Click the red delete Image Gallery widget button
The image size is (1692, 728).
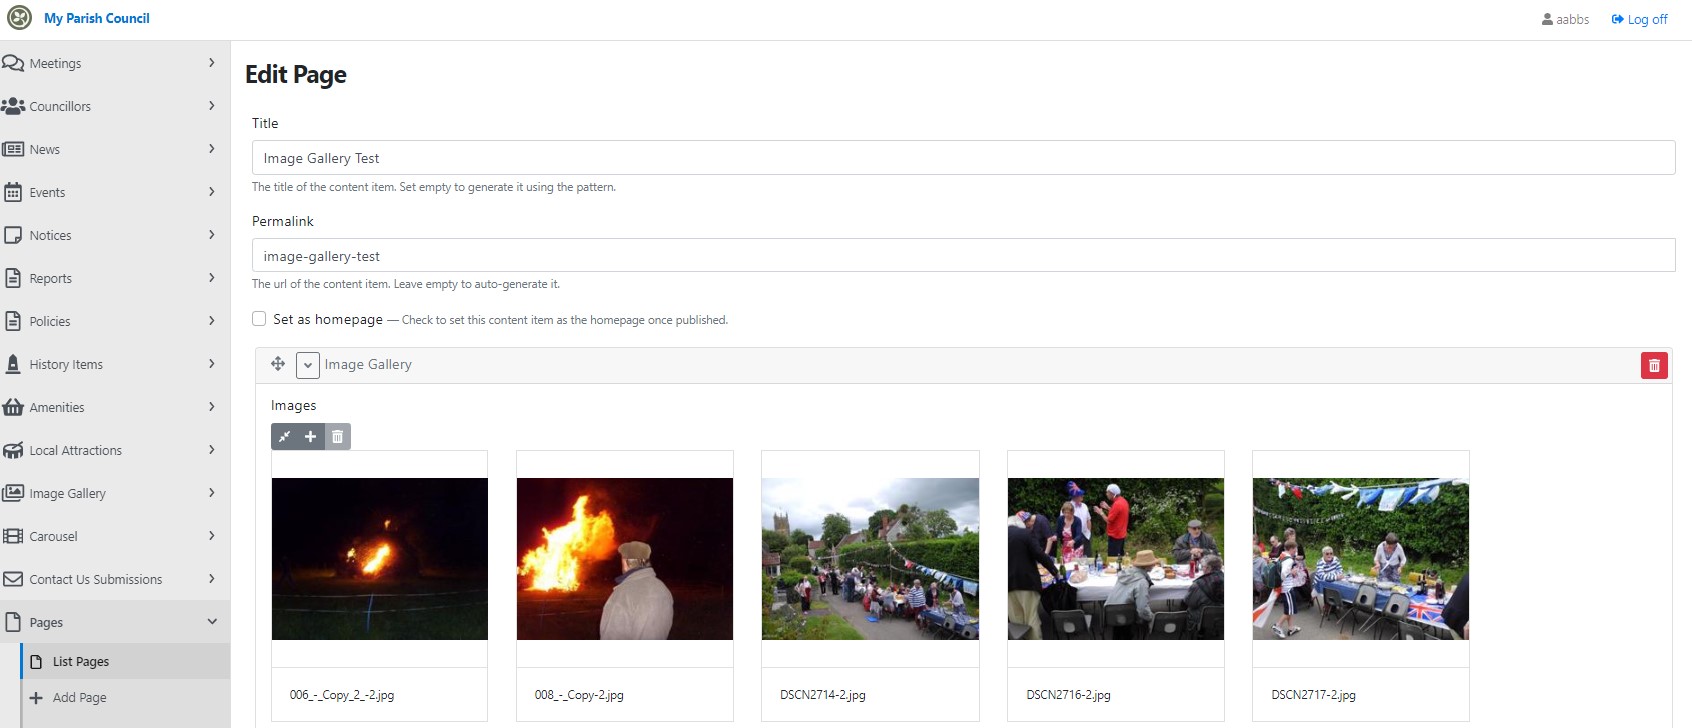1654,366
